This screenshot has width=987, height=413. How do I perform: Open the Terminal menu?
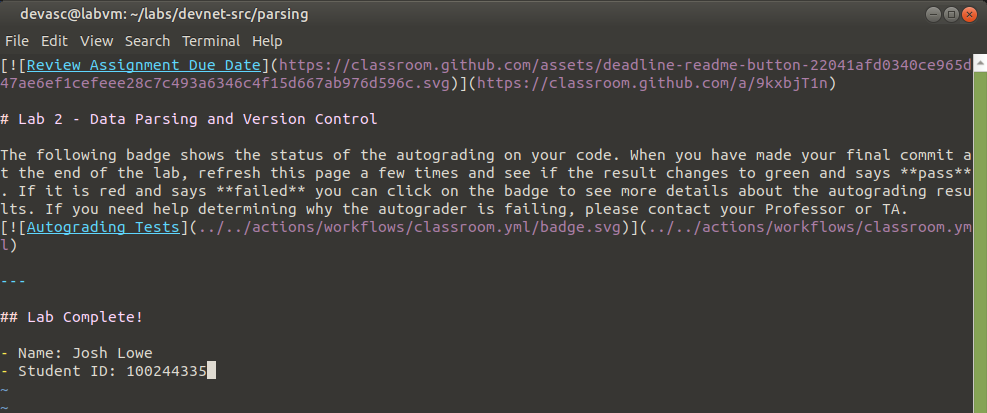[211, 41]
